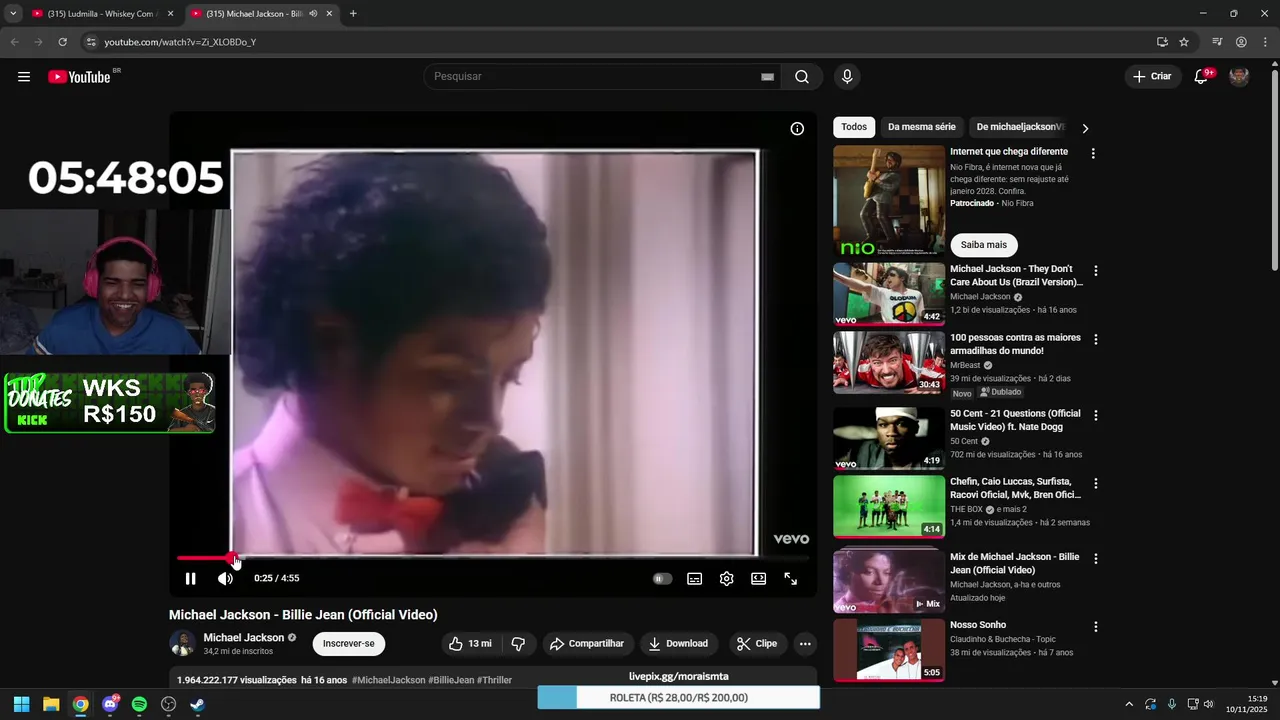Select the Todos filter chip
Screen dimensions: 1280x720
click(x=854, y=127)
